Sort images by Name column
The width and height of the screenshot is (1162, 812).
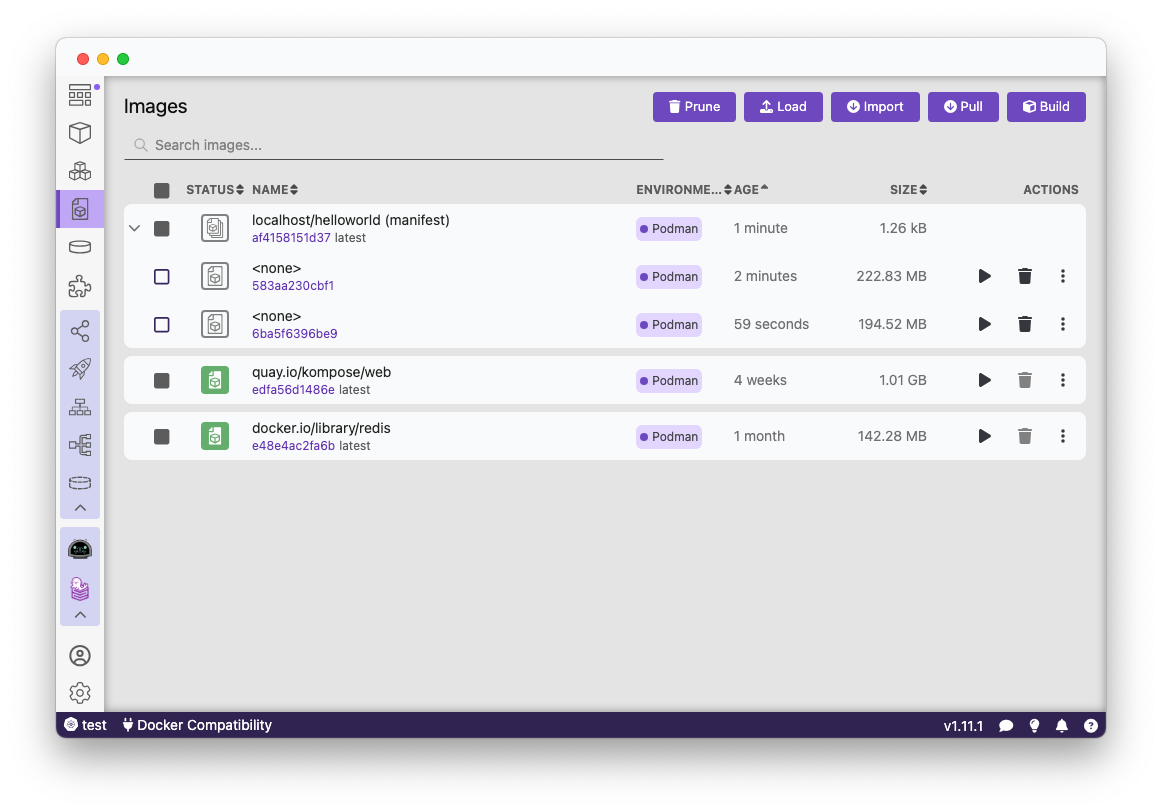click(274, 190)
